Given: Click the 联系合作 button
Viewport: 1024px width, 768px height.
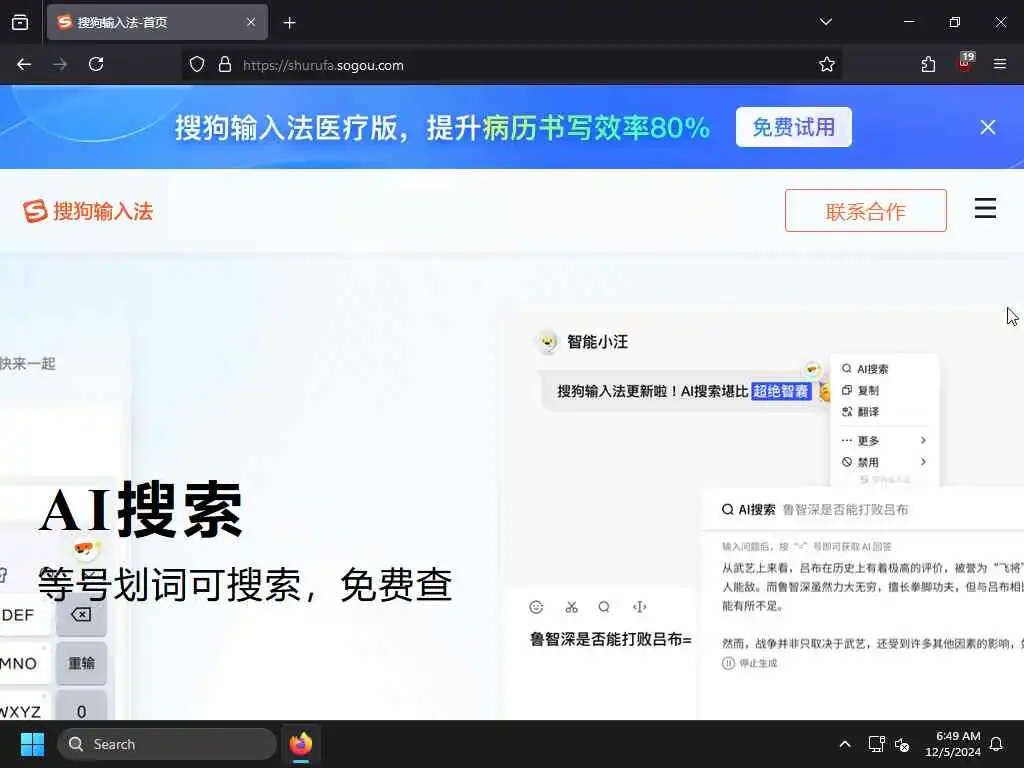Looking at the screenshot, I should tap(865, 210).
